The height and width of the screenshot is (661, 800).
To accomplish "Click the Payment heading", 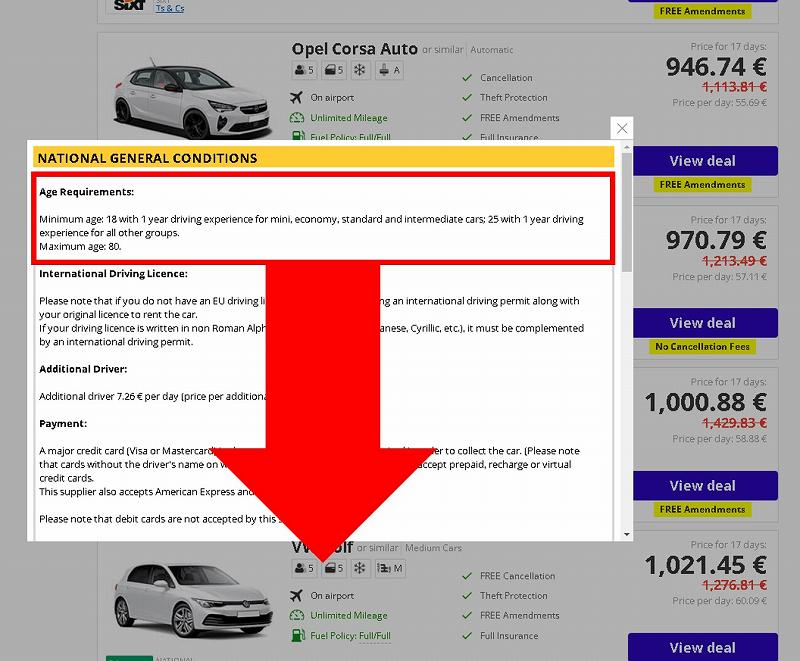I will point(63,424).
